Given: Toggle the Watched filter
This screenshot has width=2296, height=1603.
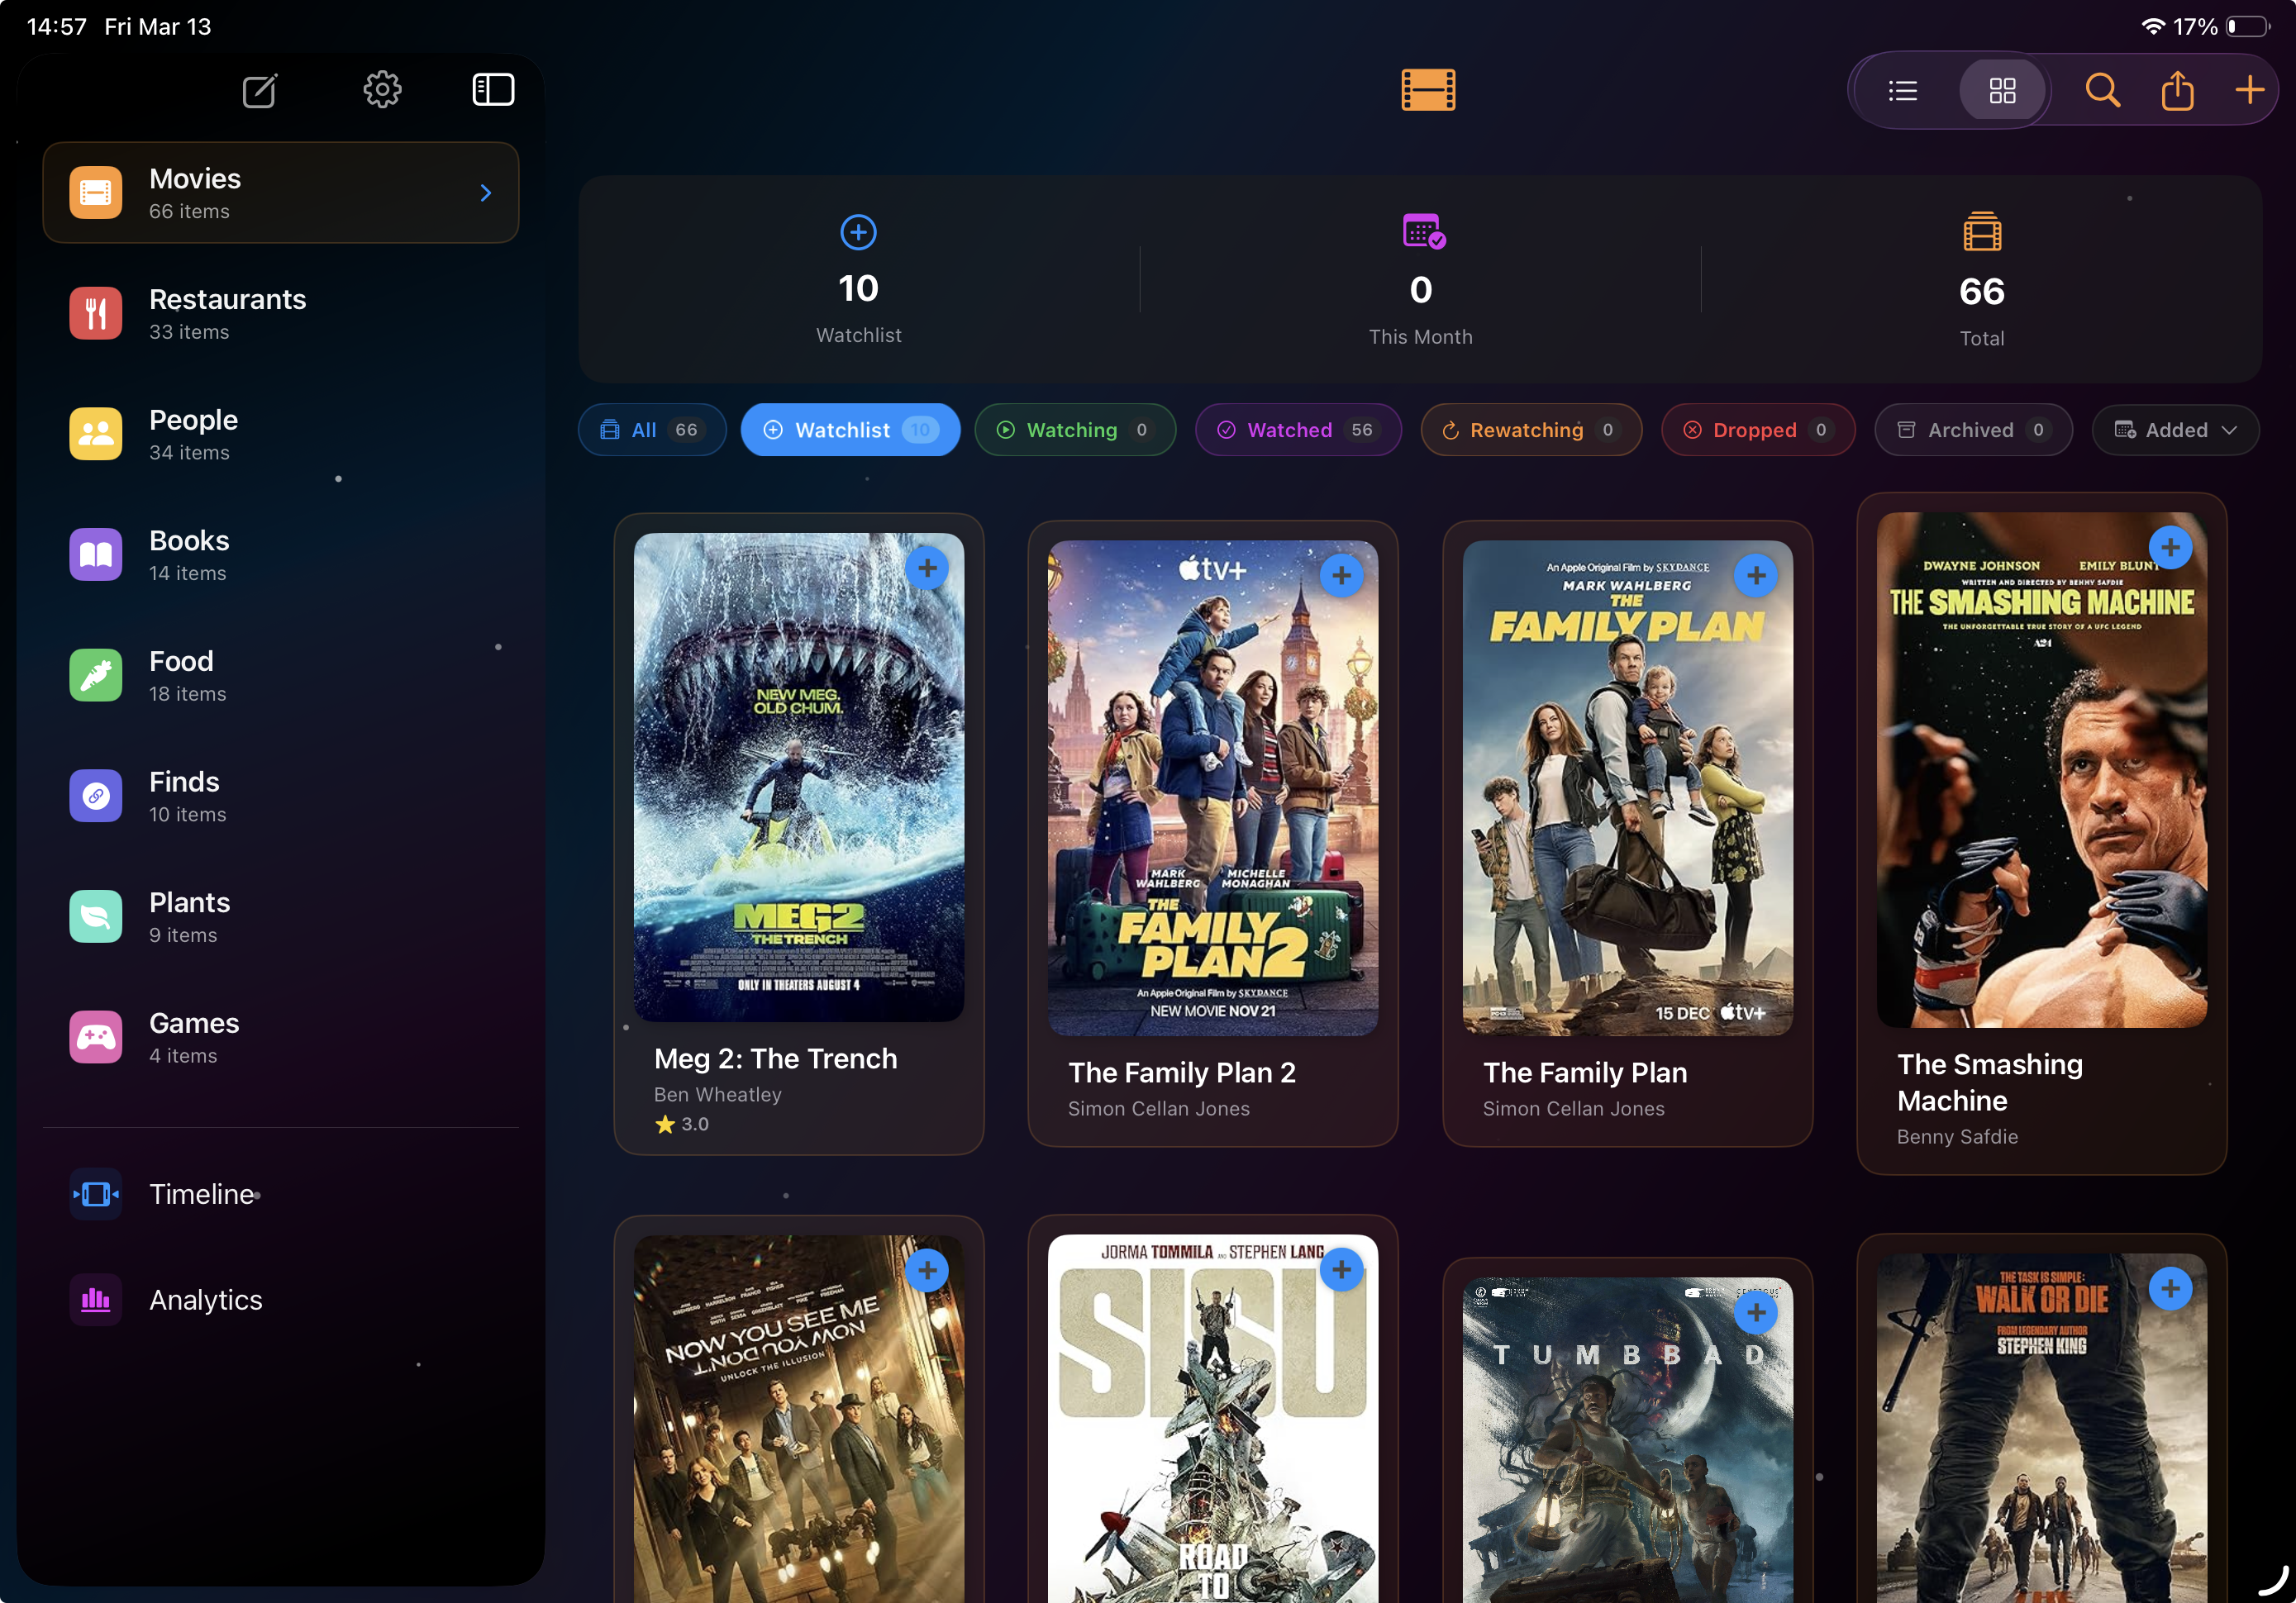Looking at the screenshot, I should 1297,430.
